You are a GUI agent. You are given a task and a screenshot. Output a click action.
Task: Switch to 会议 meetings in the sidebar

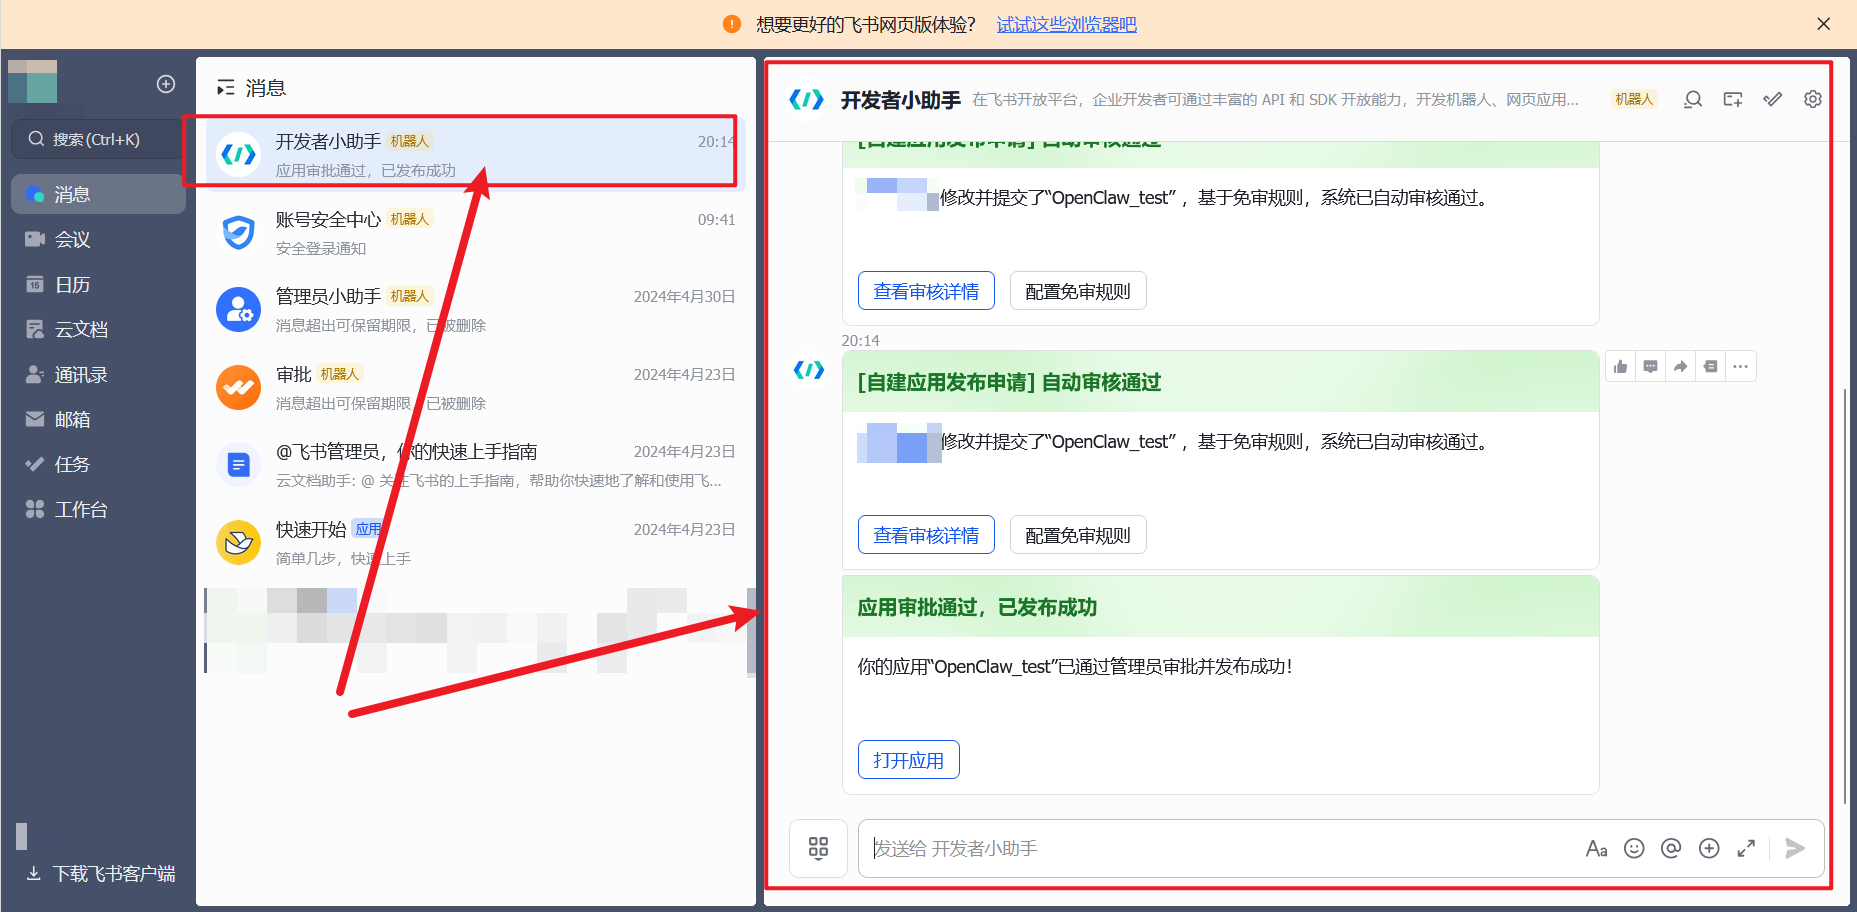coord(71,239)
